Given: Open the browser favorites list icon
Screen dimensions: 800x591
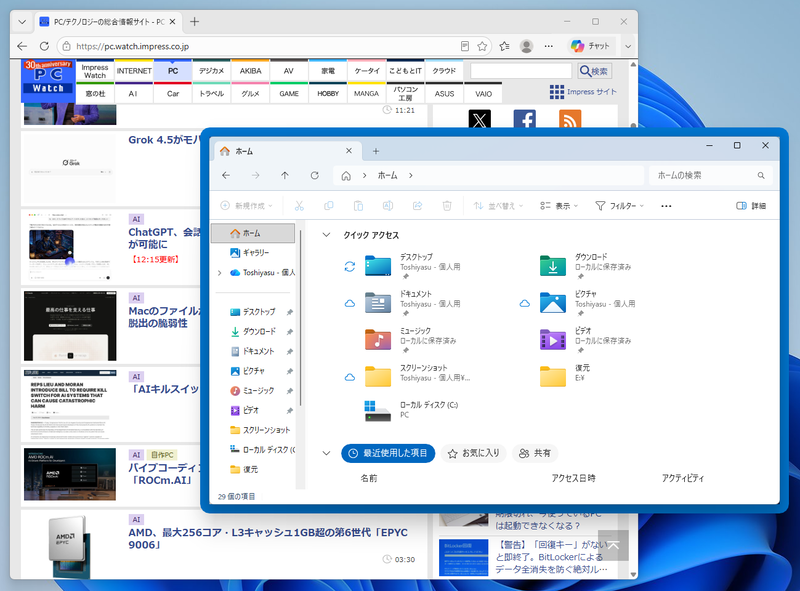Looking at the screenshot, I should [x=505, y=46].
